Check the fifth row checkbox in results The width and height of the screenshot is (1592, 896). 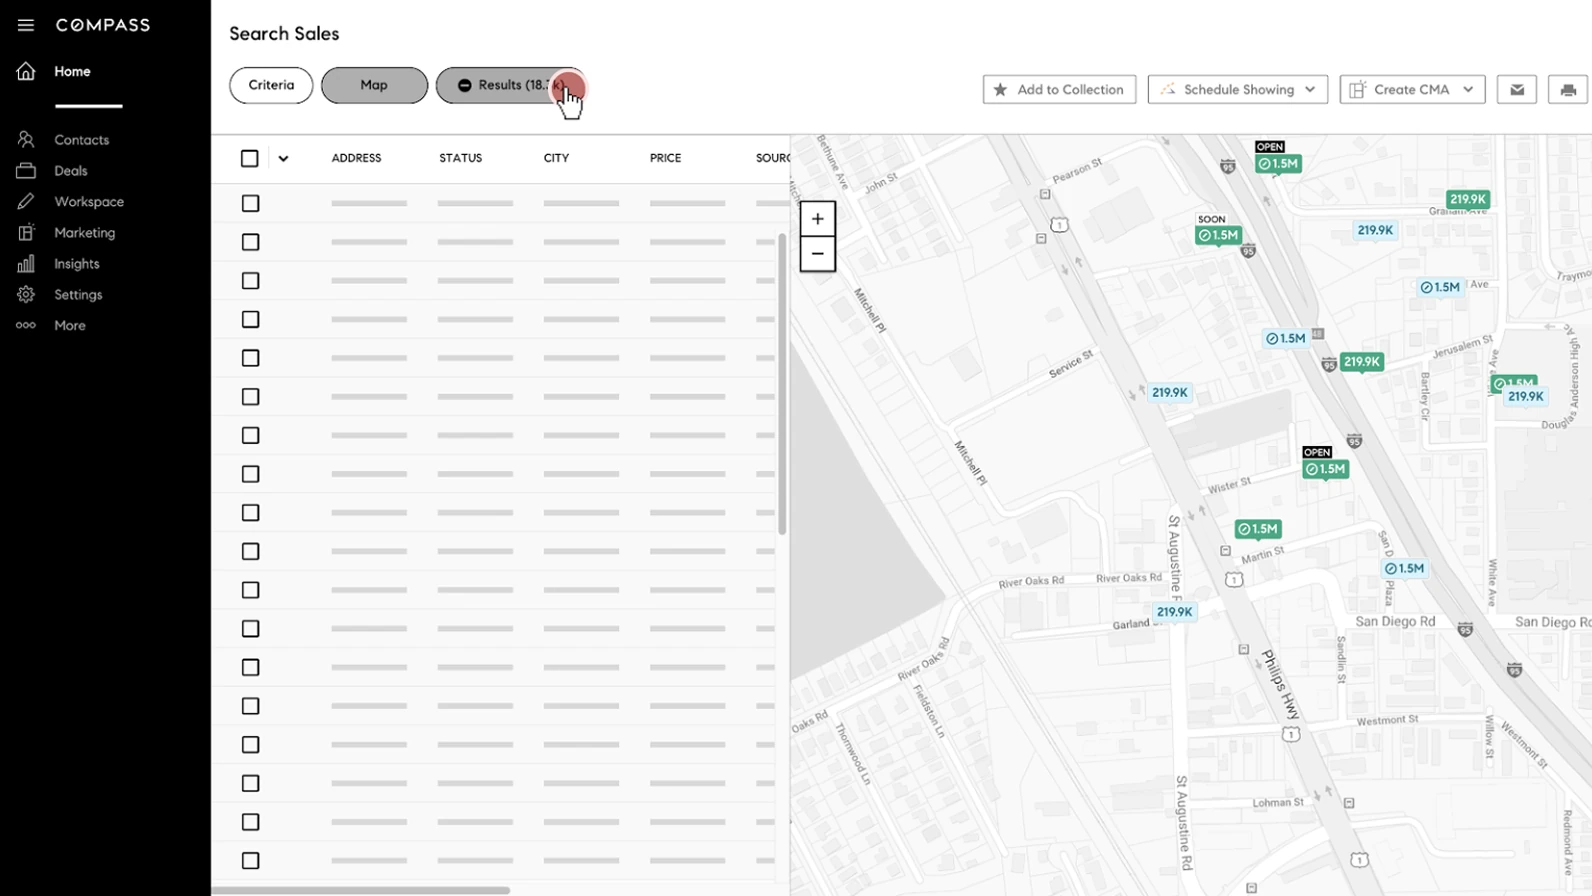[x=251, y=358]
